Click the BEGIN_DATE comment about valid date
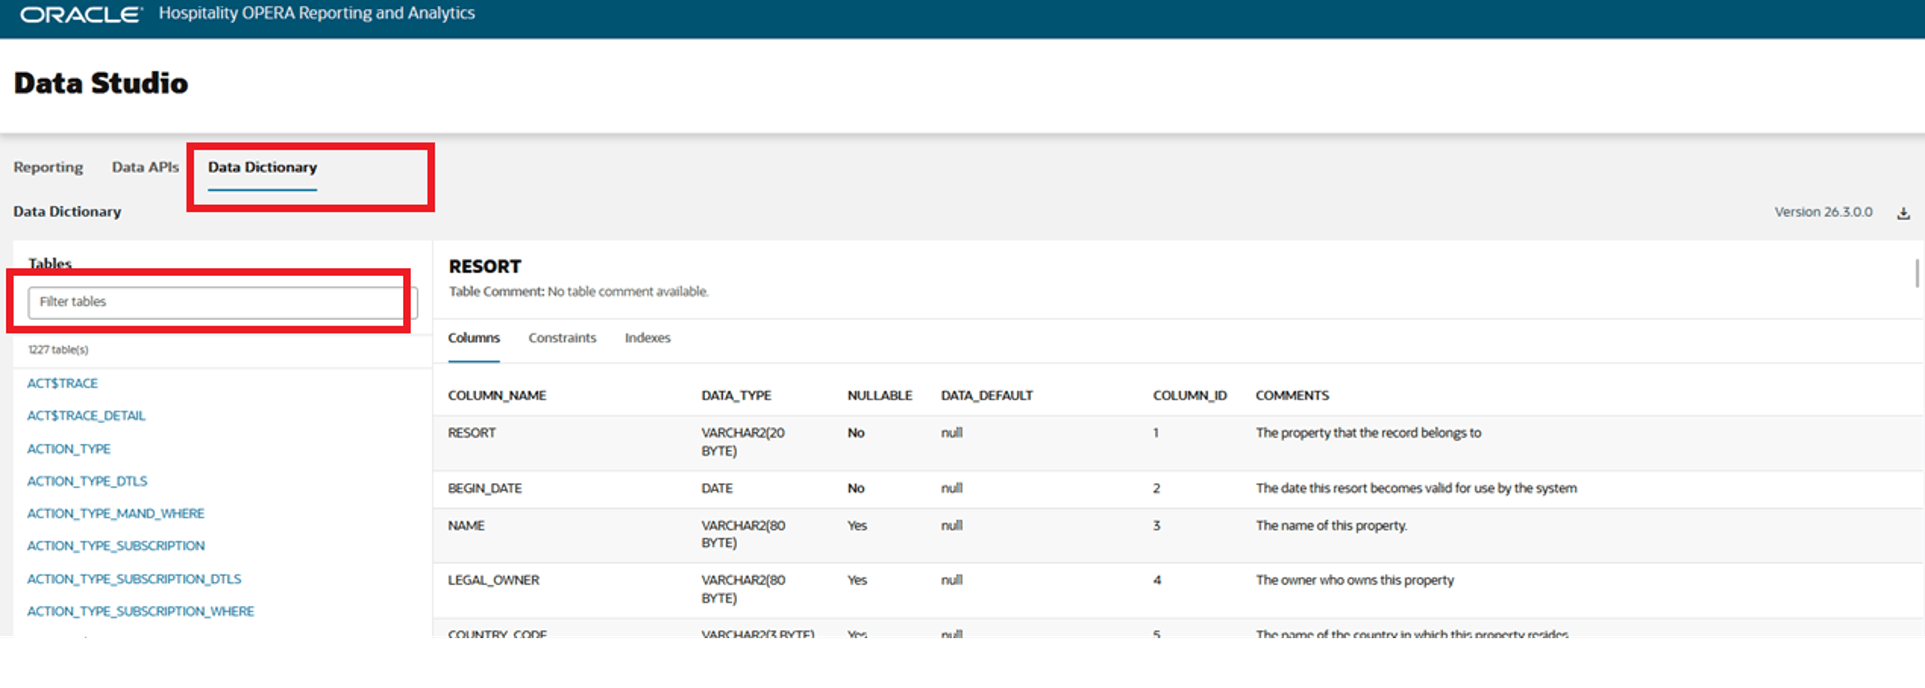1925x688 pixels. click(1416, 488)
